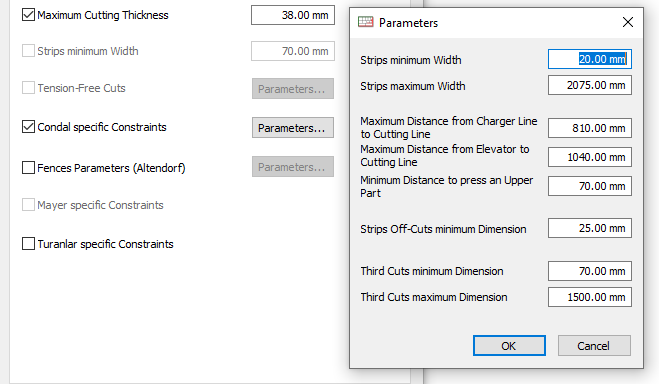Disable Condal specific Constraints checkbox

tap(28, 126)
